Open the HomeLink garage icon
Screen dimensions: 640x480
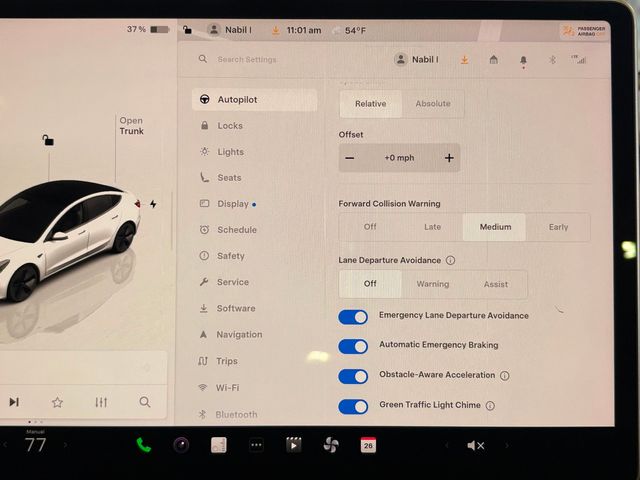click(x=493, y=60)
